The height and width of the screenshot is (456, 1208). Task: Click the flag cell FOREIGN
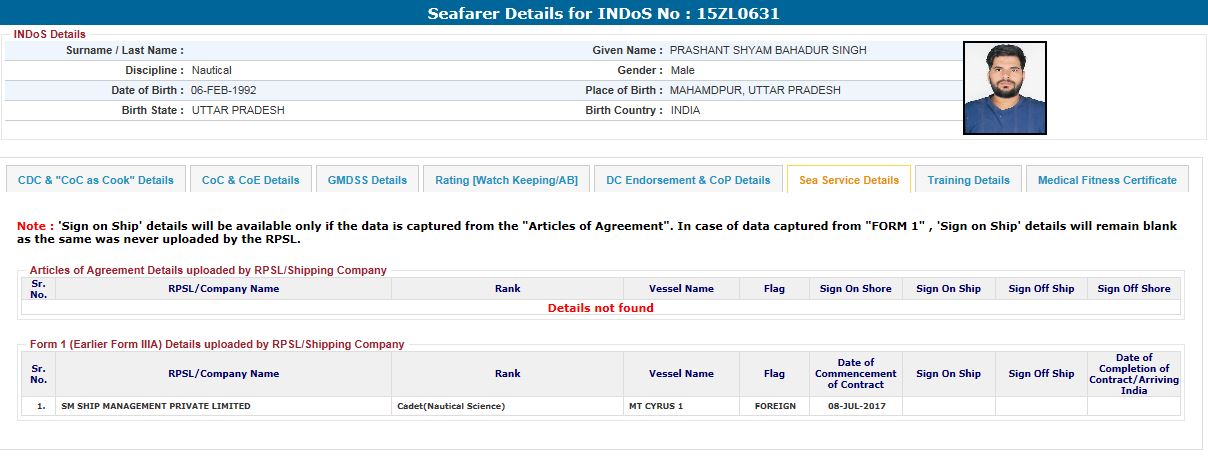coord(774,406)
